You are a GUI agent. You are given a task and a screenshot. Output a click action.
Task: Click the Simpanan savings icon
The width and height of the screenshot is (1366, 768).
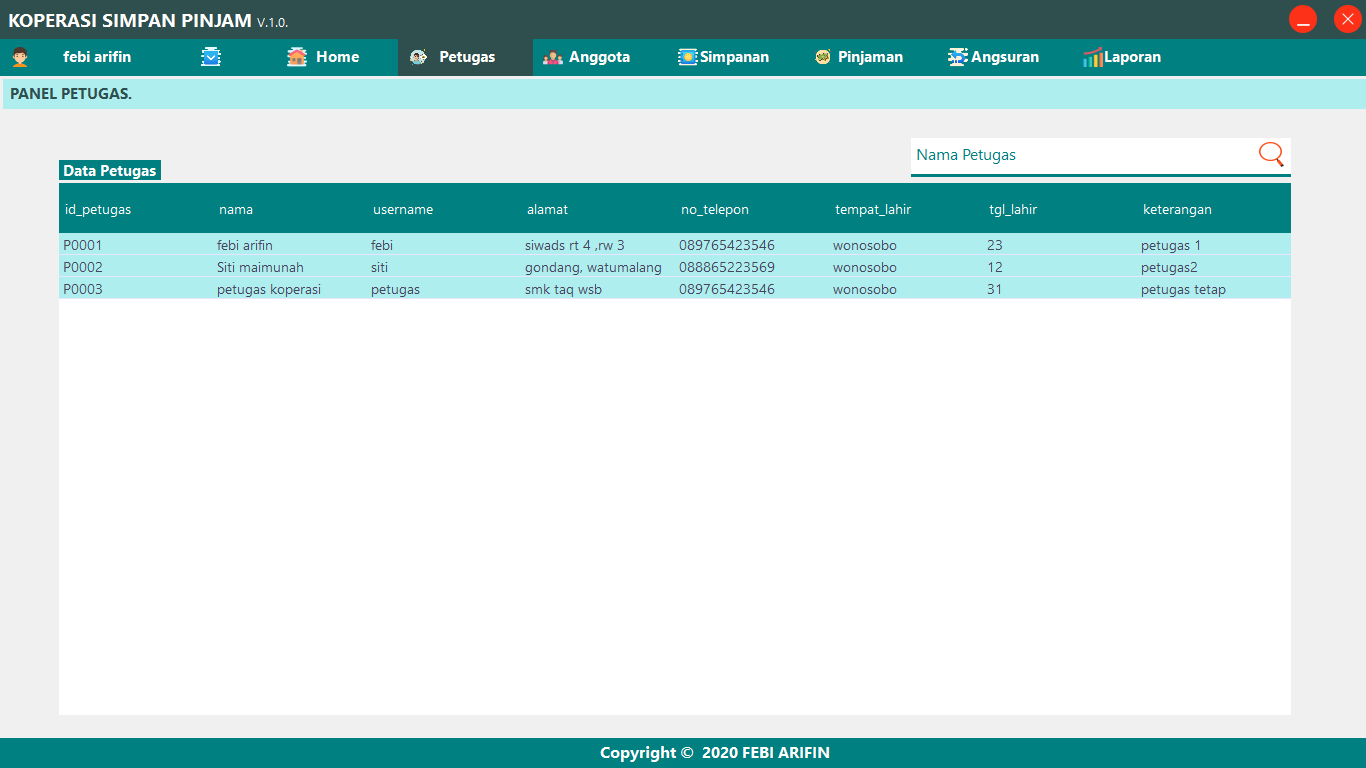coord(686,57)
